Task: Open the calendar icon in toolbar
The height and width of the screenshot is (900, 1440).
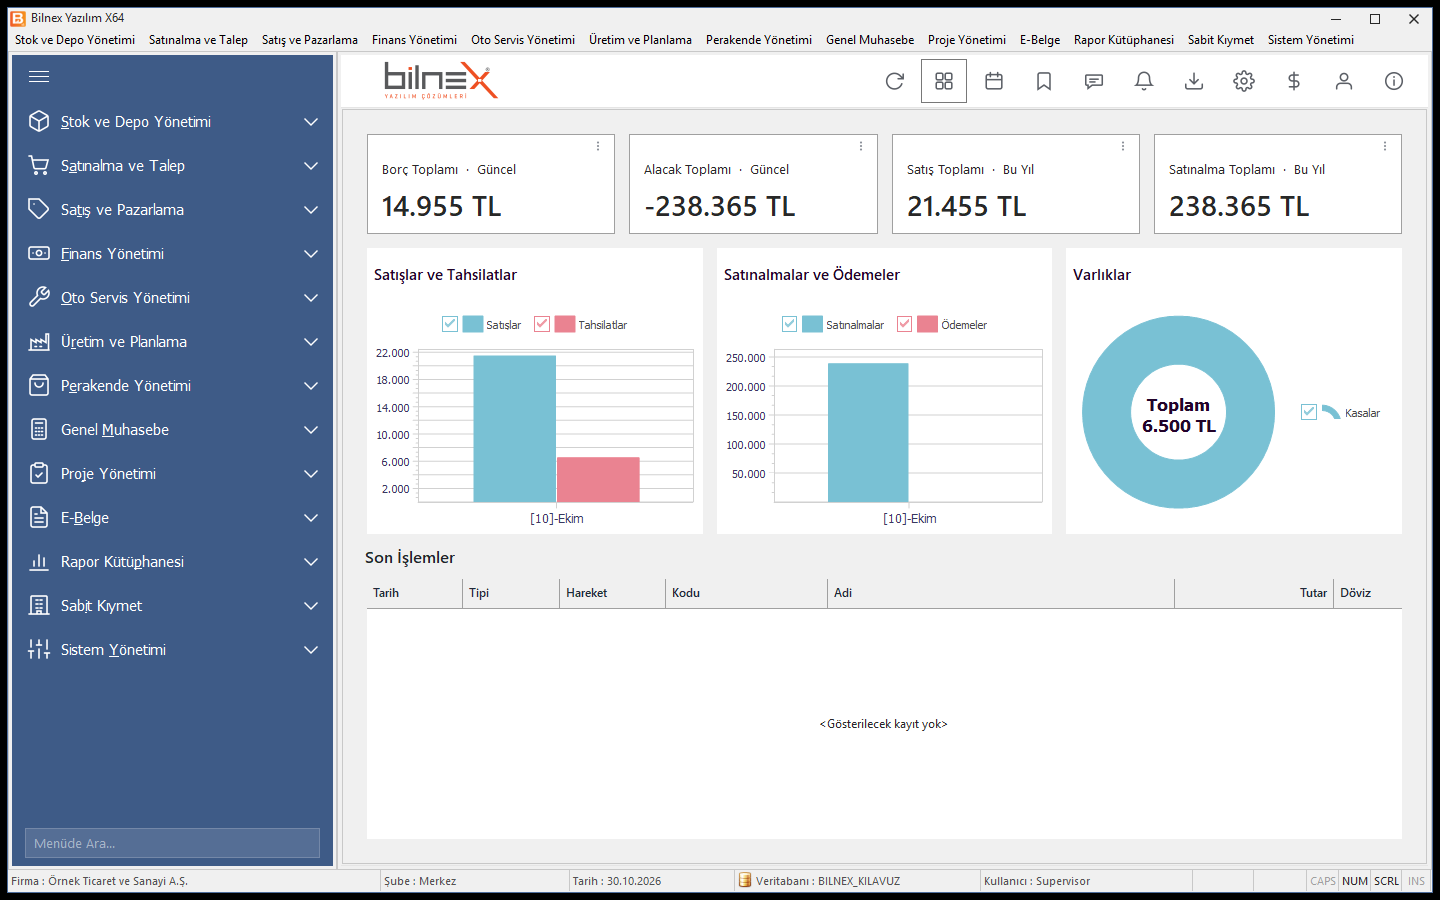Action: pos(994,81)
